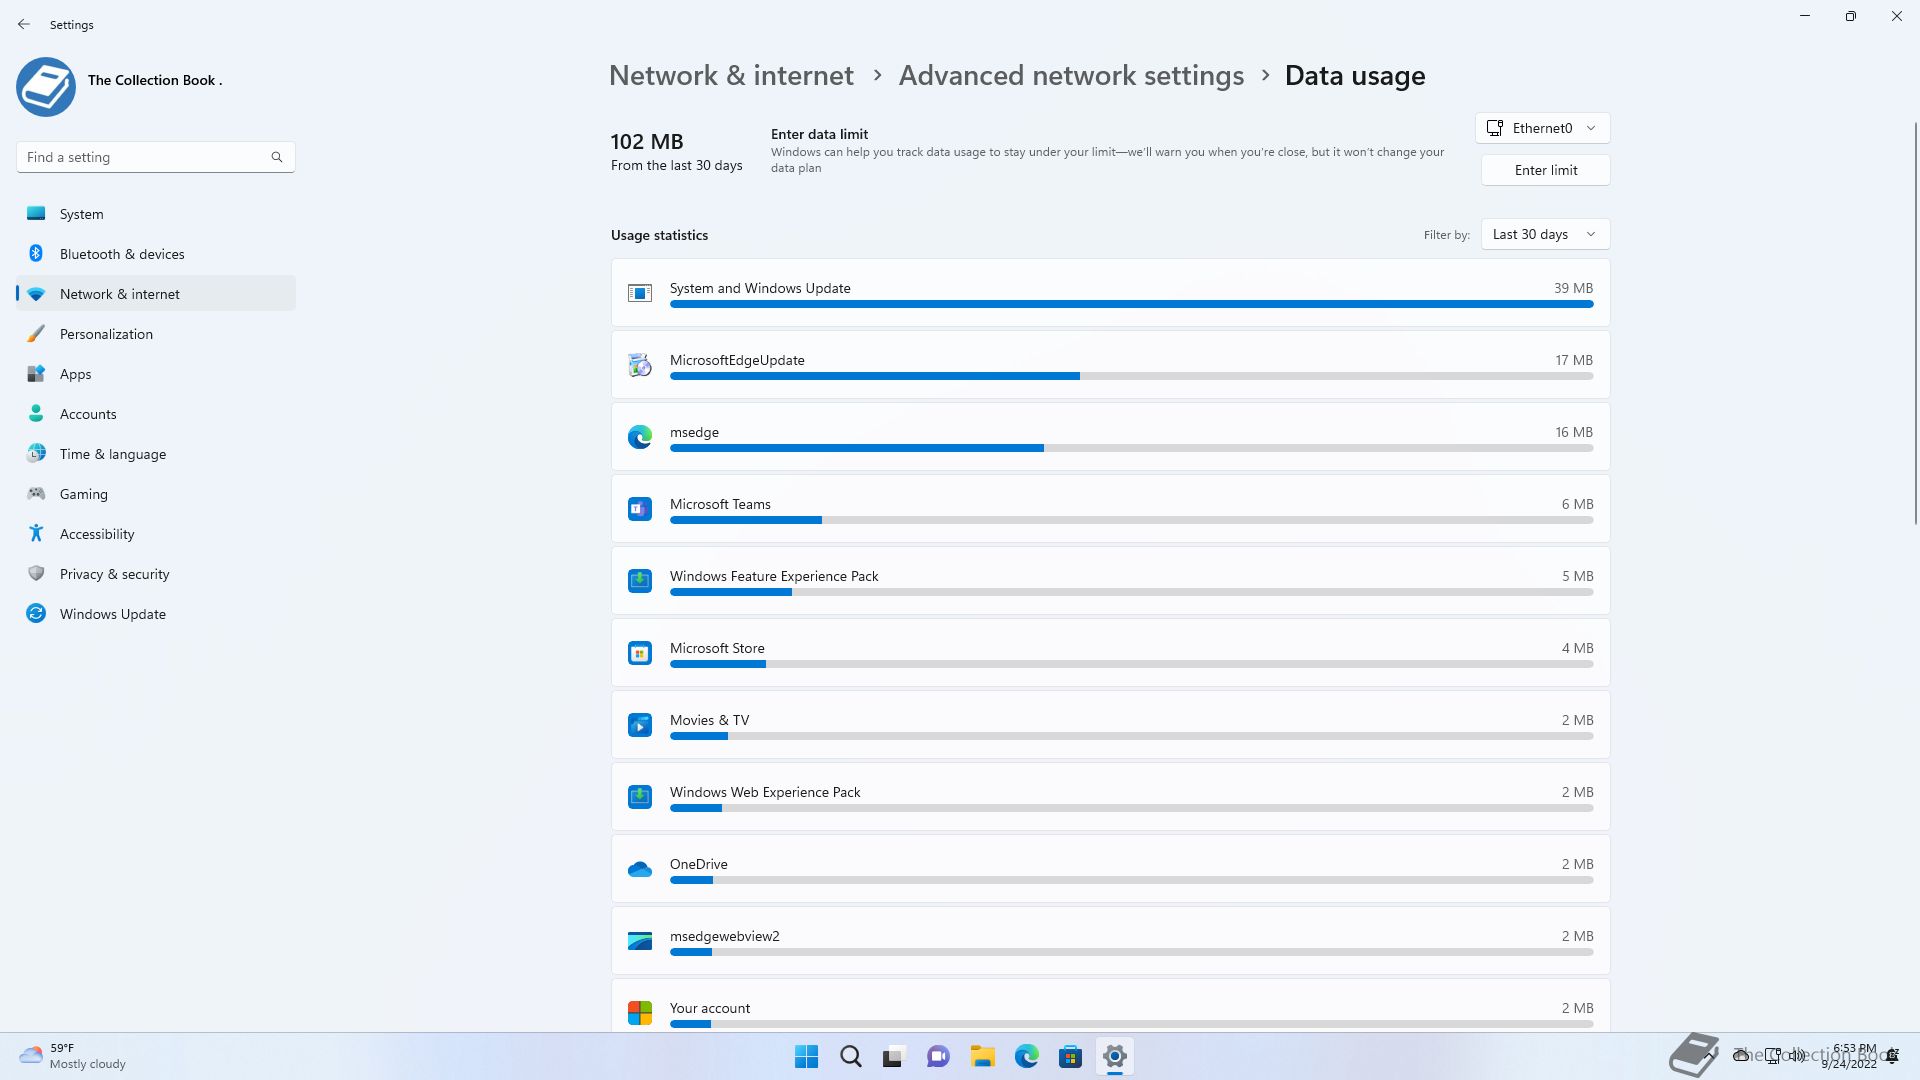
Task: Click the Usage statistics heading
Action: pyautogui.click(x=659, y=235)
